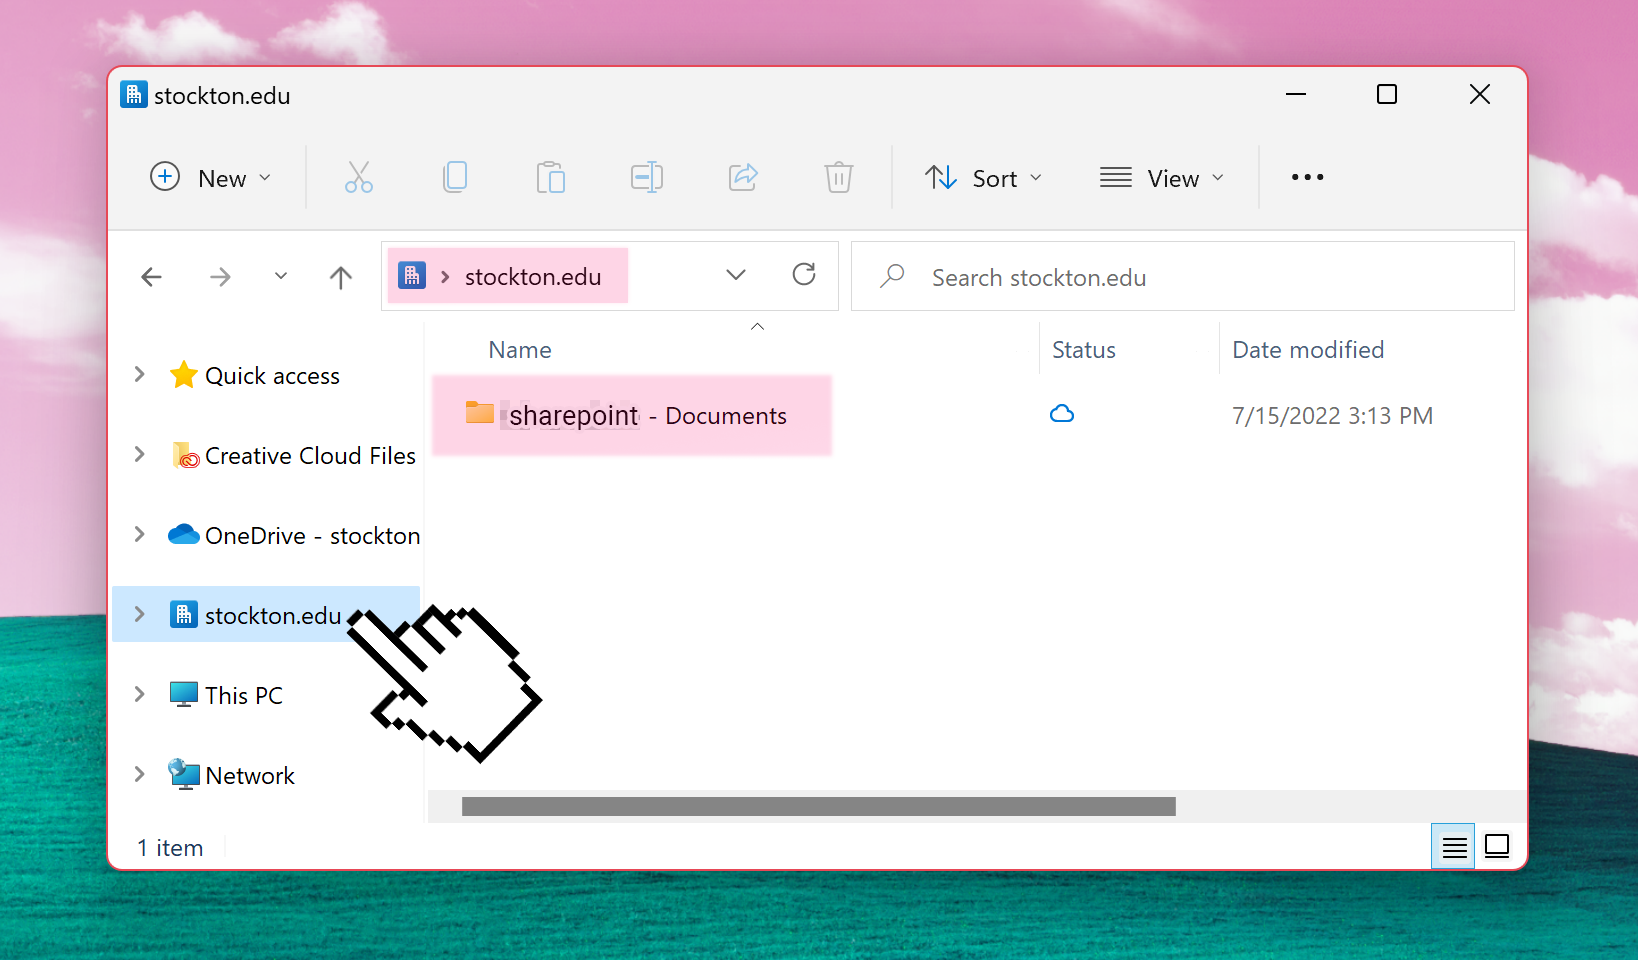Screen dimensions: 1638x960
Task: Go back with the left arrow
Action: click(x=152, y=277)
